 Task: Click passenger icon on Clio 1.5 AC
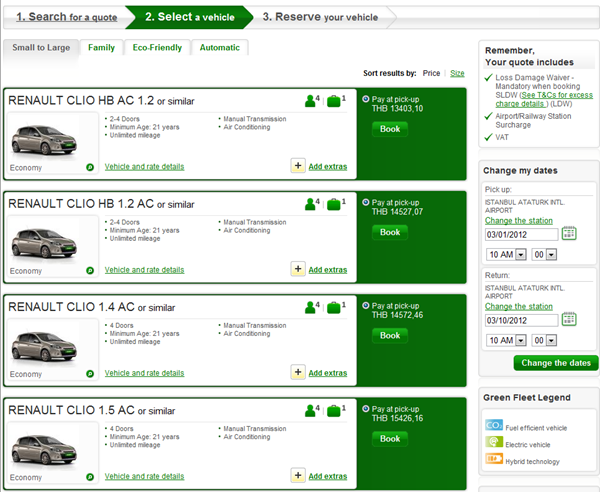[x=310, y=411]
